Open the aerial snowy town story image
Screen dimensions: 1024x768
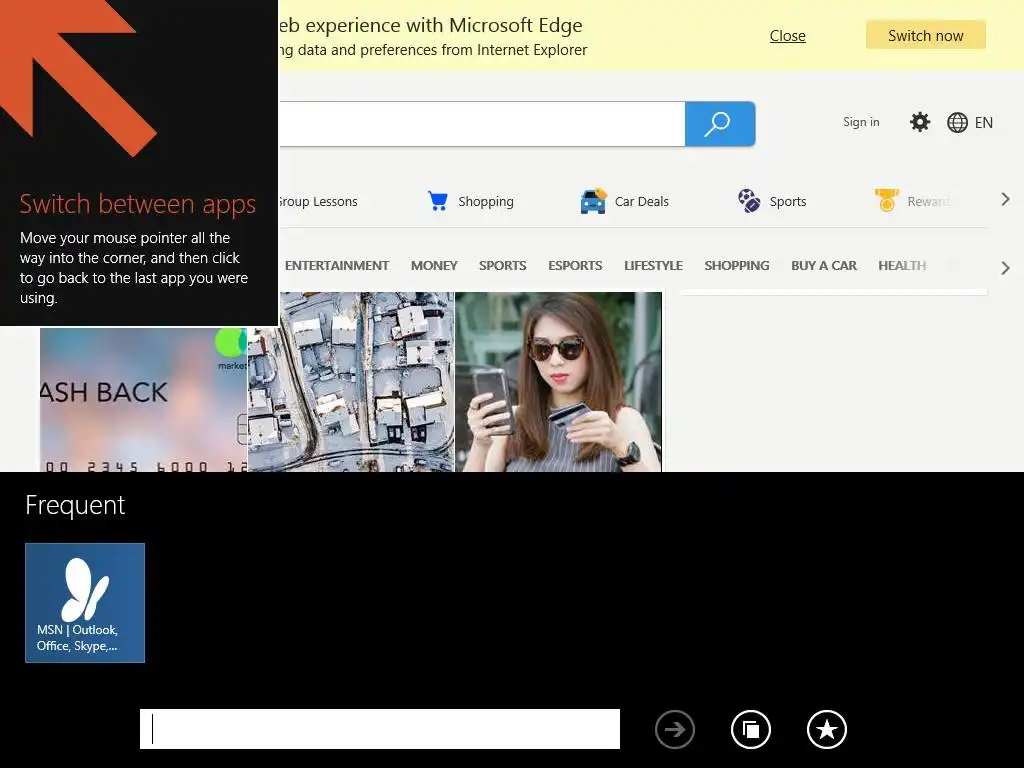(x=351, y=382)
